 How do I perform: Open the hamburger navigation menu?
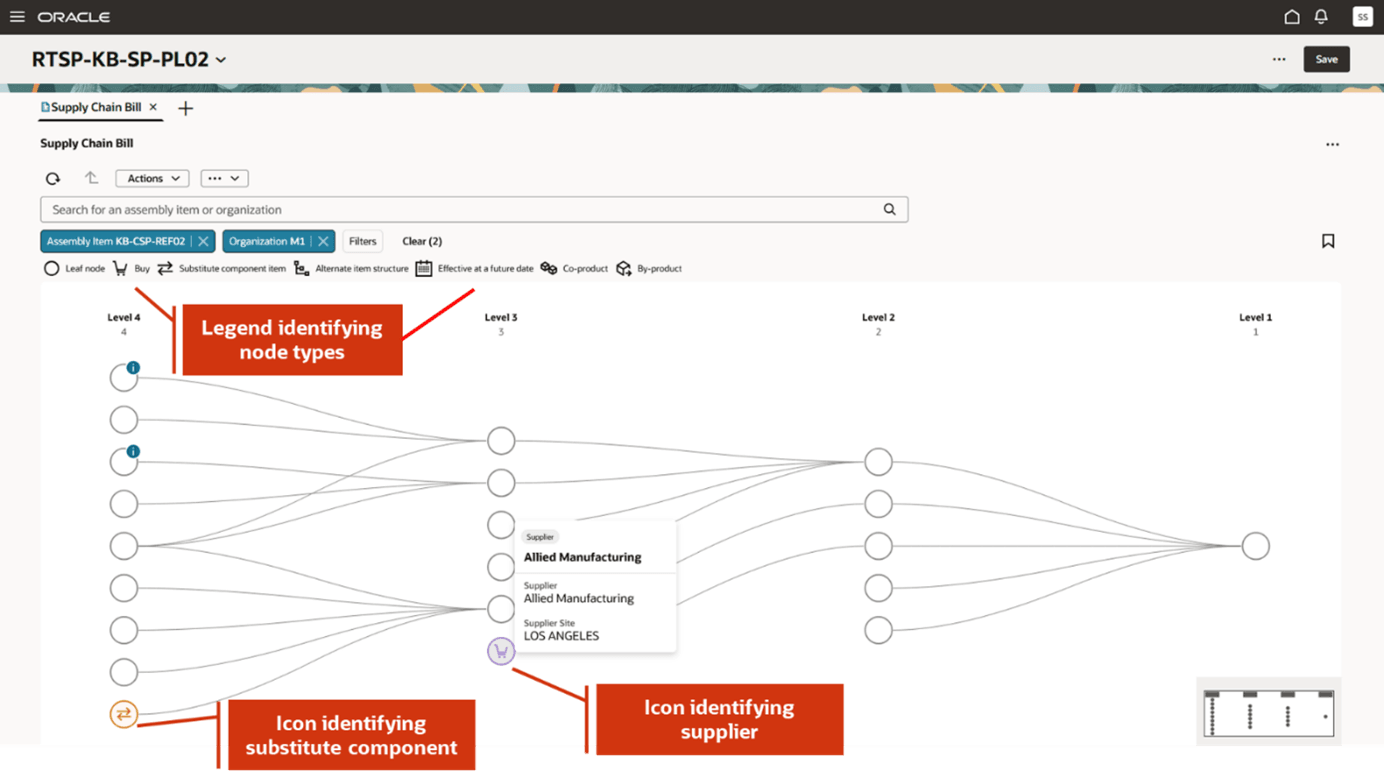coord(17,17)
